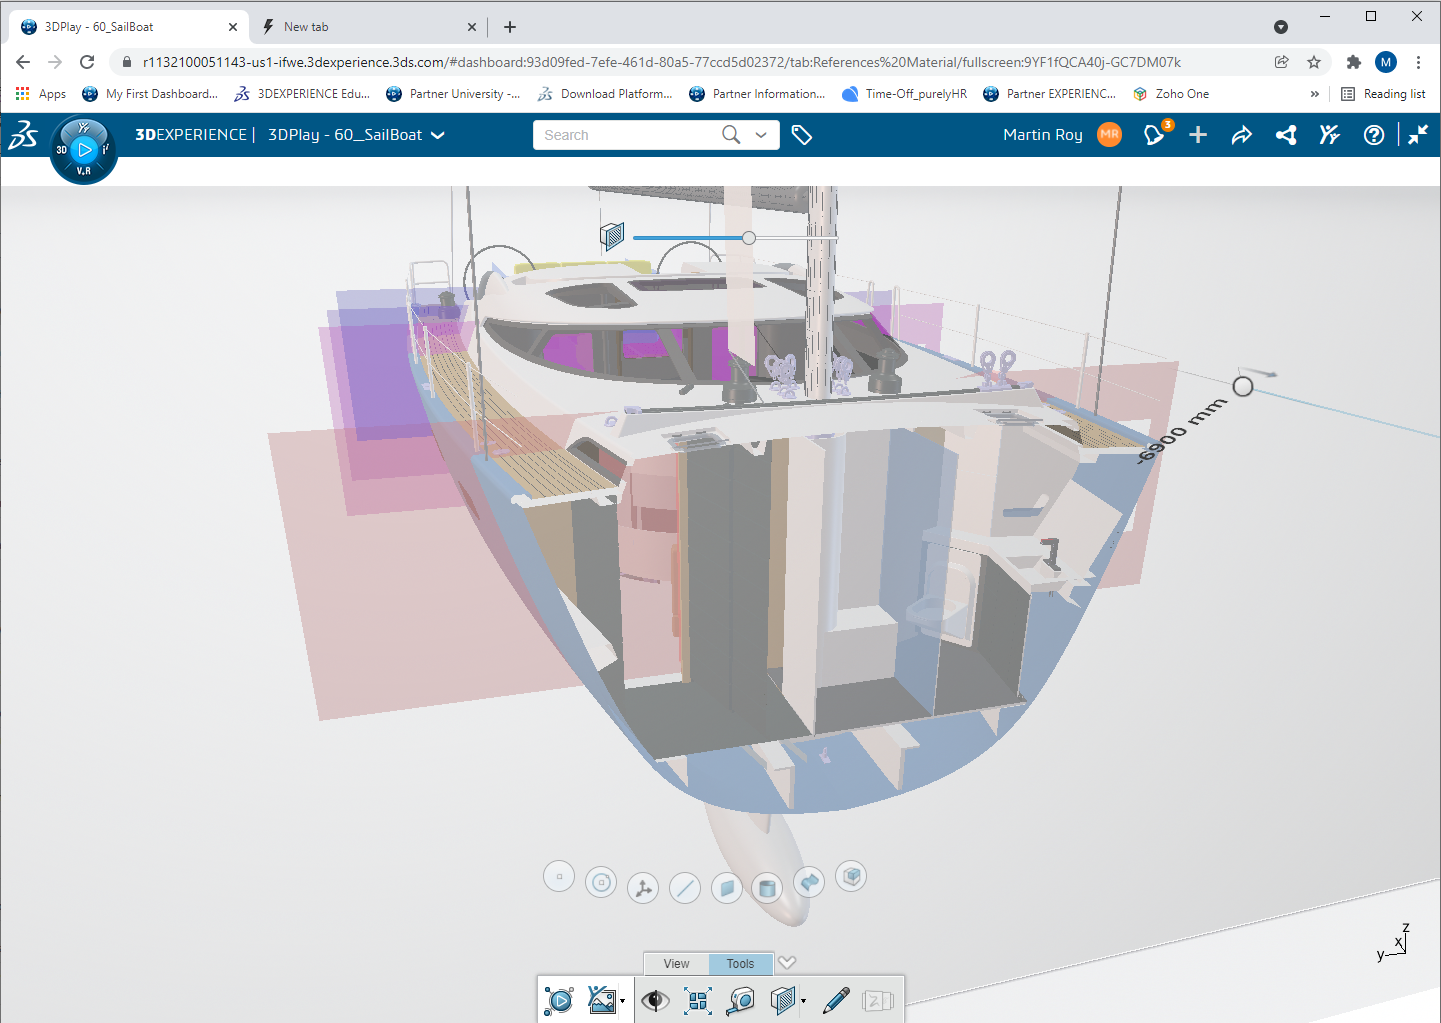Toggle the hide/show eye tool

(x=655, y=1000)
